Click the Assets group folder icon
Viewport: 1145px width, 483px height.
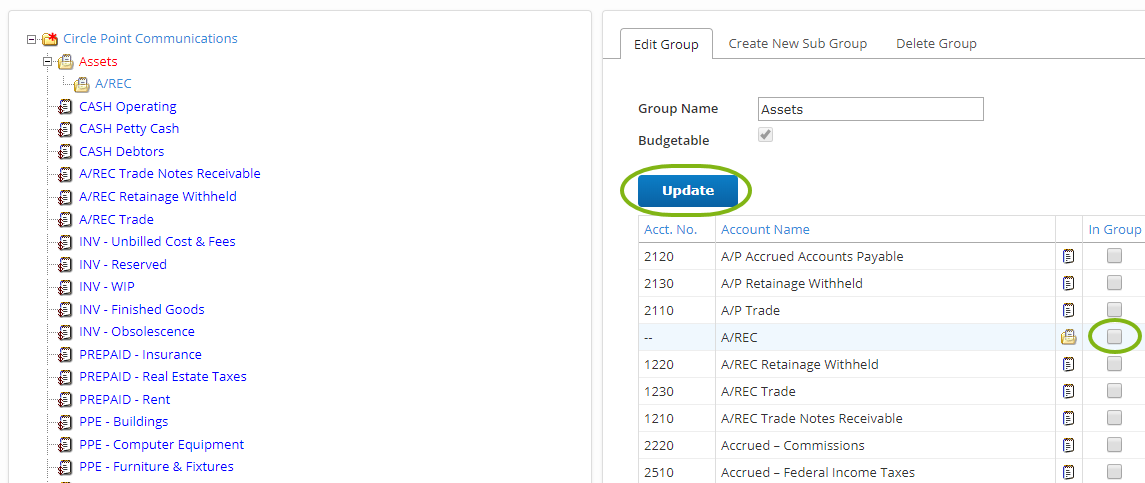click(65, 62)
